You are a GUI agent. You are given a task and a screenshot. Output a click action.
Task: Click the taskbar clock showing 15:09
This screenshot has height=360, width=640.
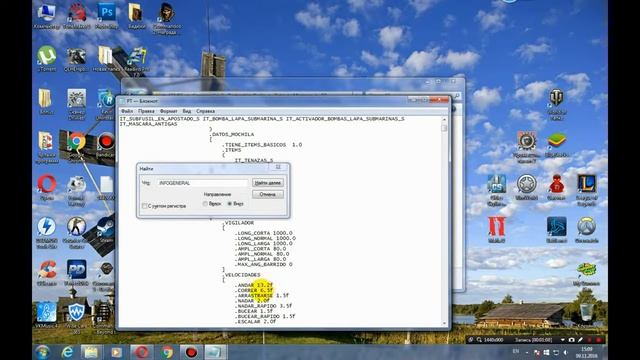click(587, 353)
